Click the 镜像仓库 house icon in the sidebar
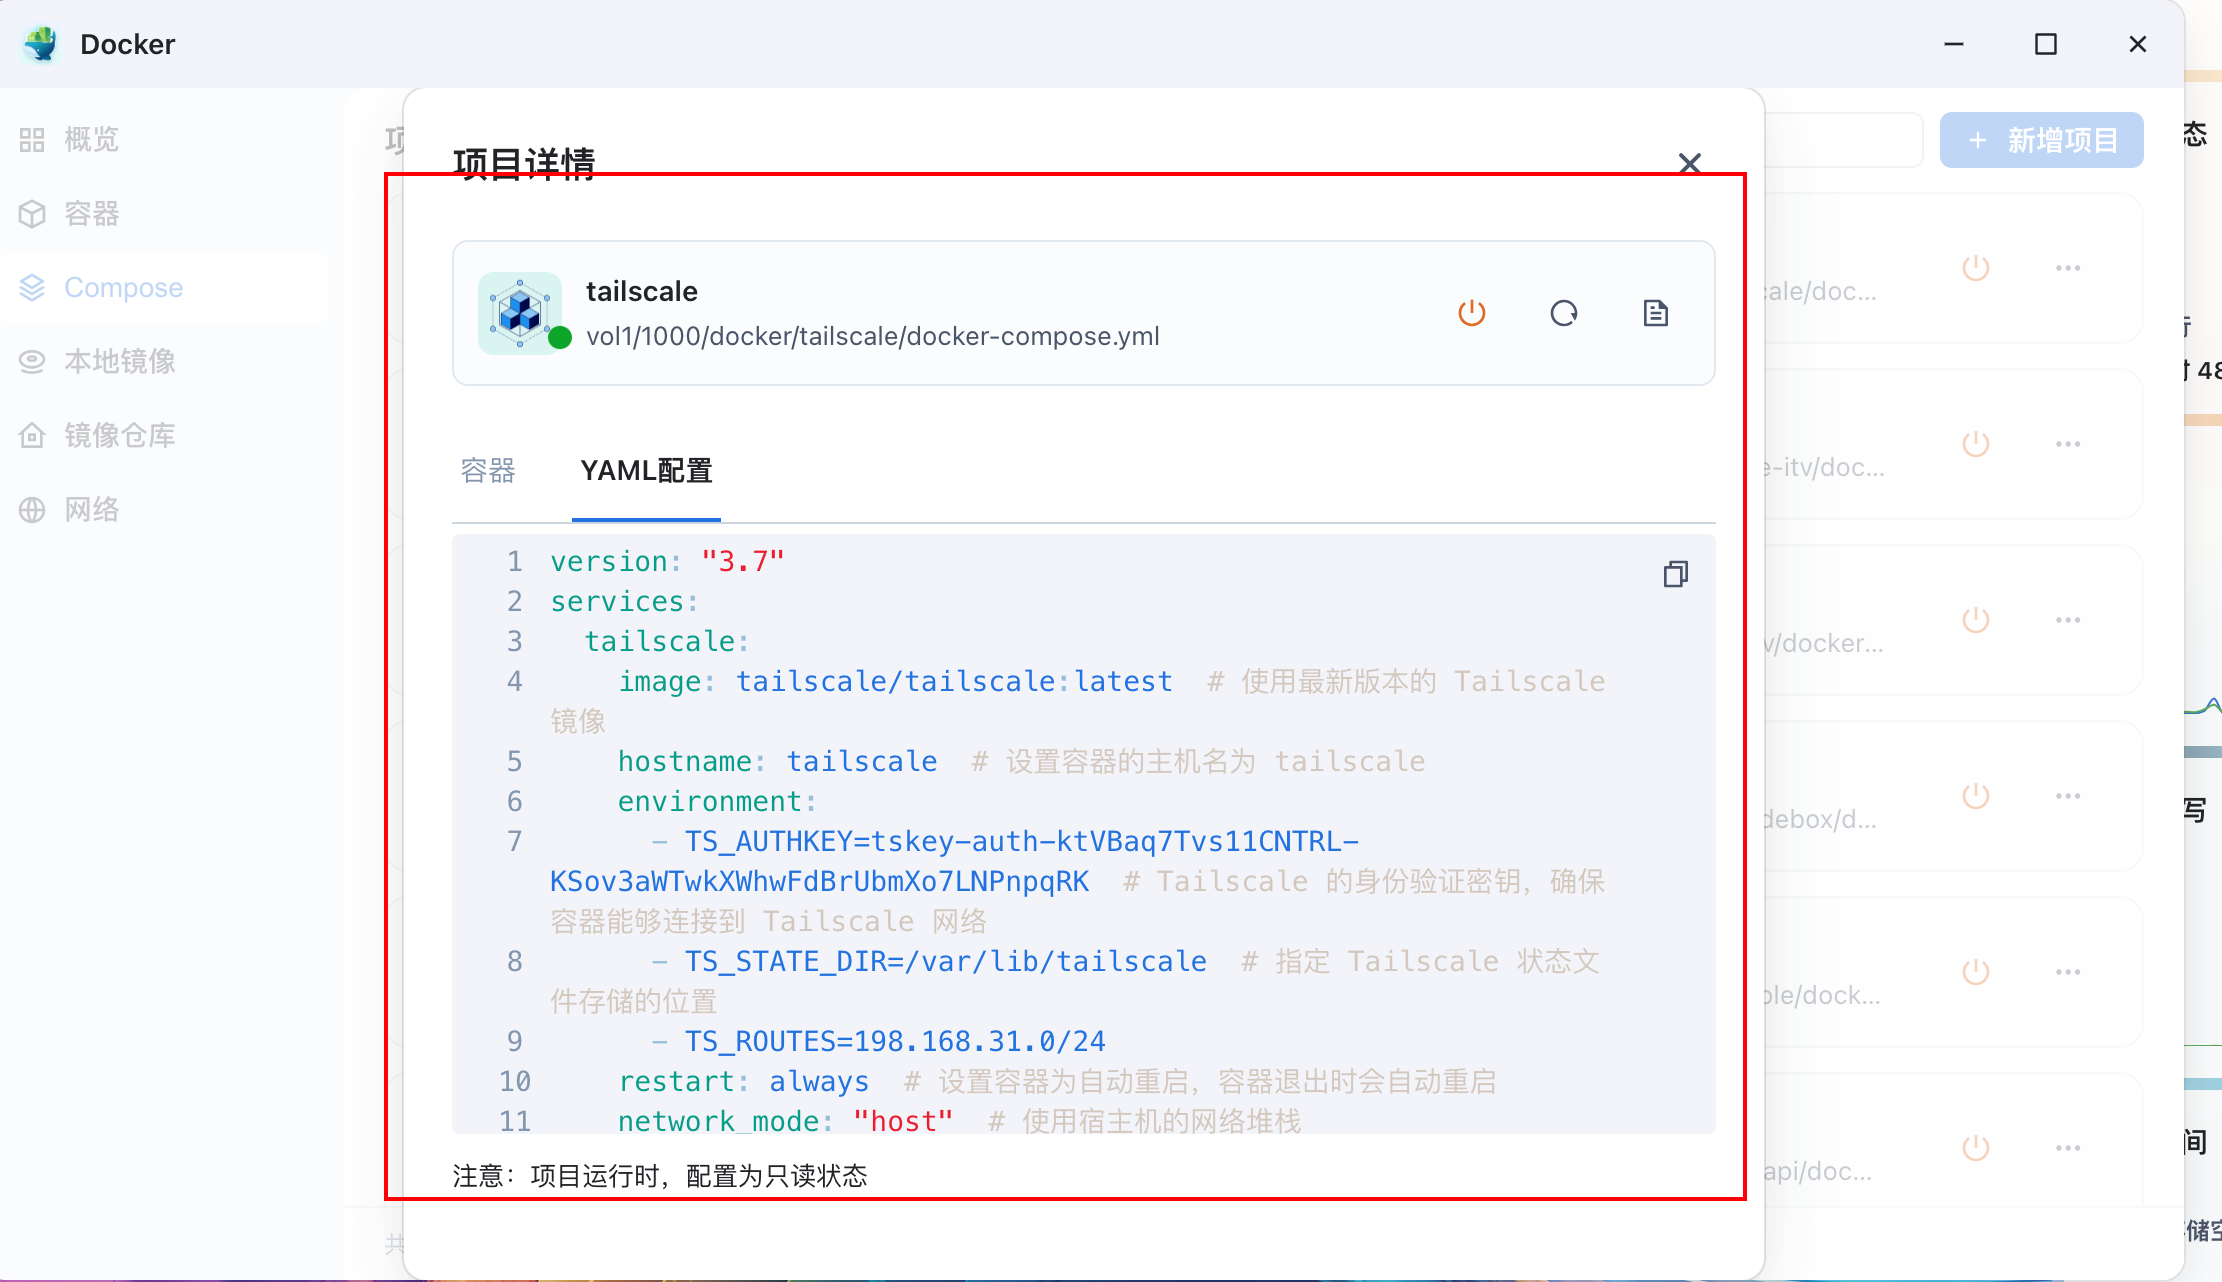This screenshot has width=2222, height=1282. click(x=32, y=436)
